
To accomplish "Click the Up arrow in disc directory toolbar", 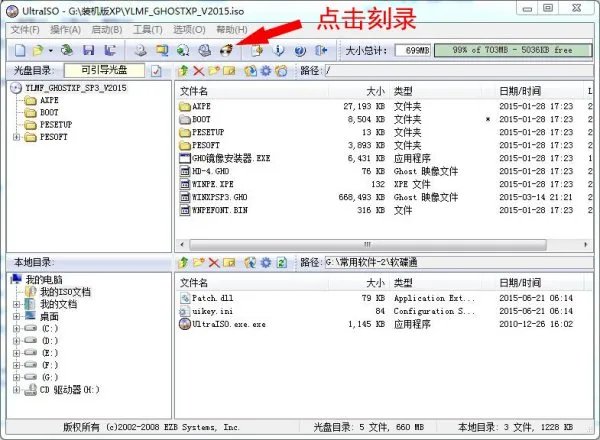I will [183, 71].
